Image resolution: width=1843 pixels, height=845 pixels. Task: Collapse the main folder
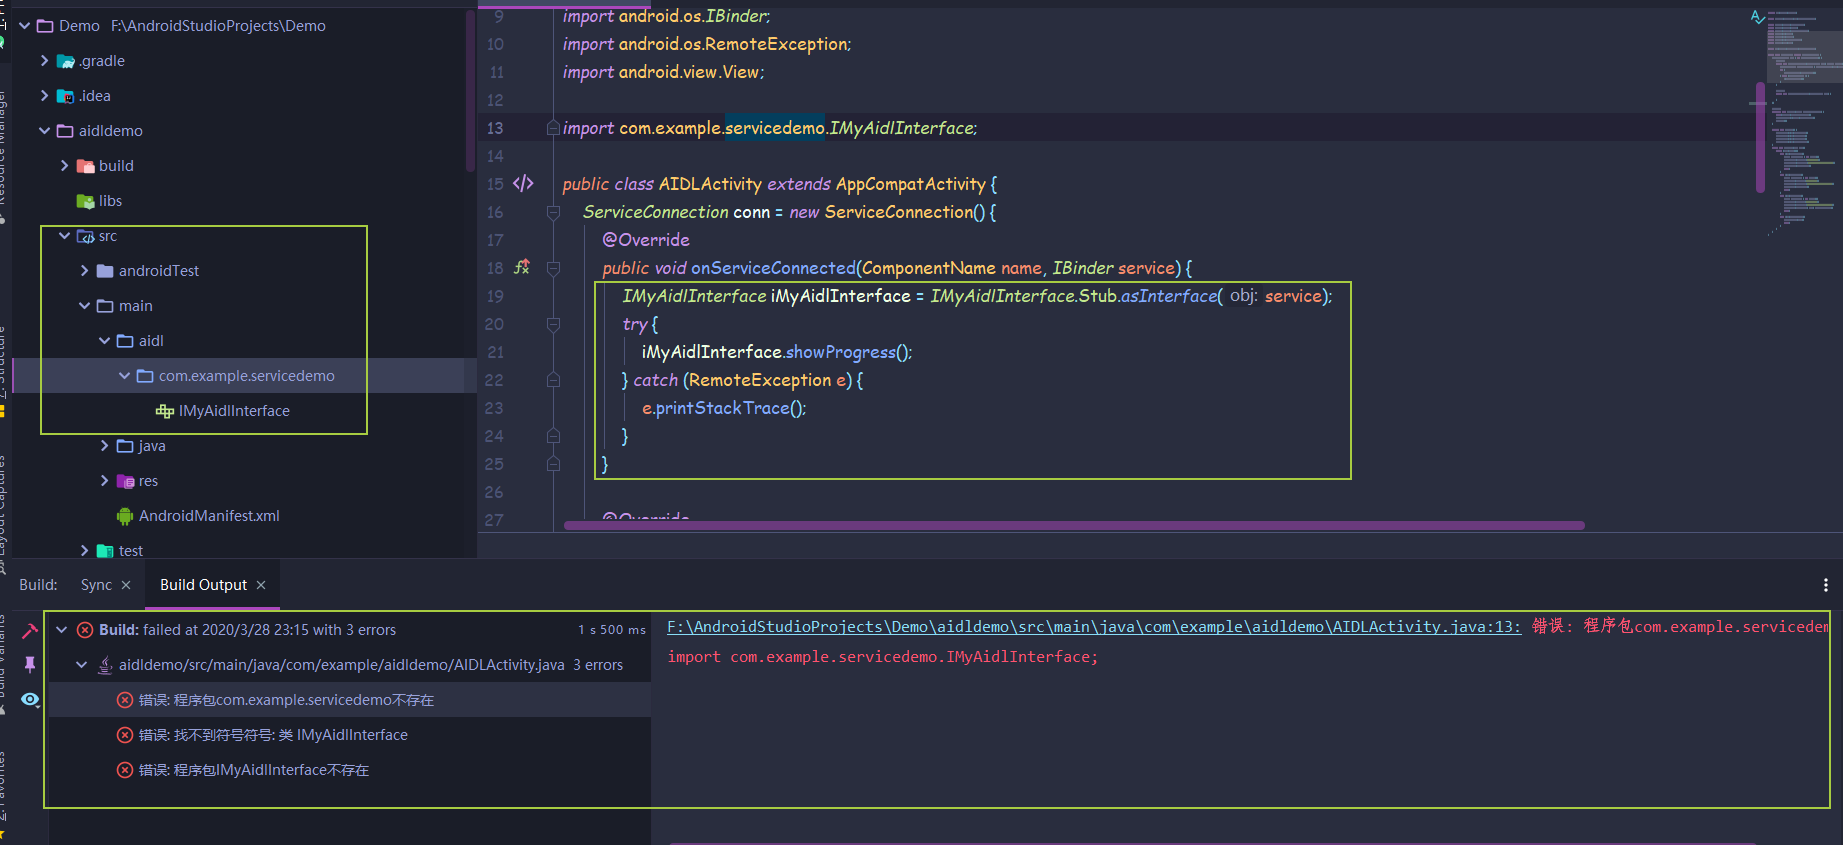(84, 306)
